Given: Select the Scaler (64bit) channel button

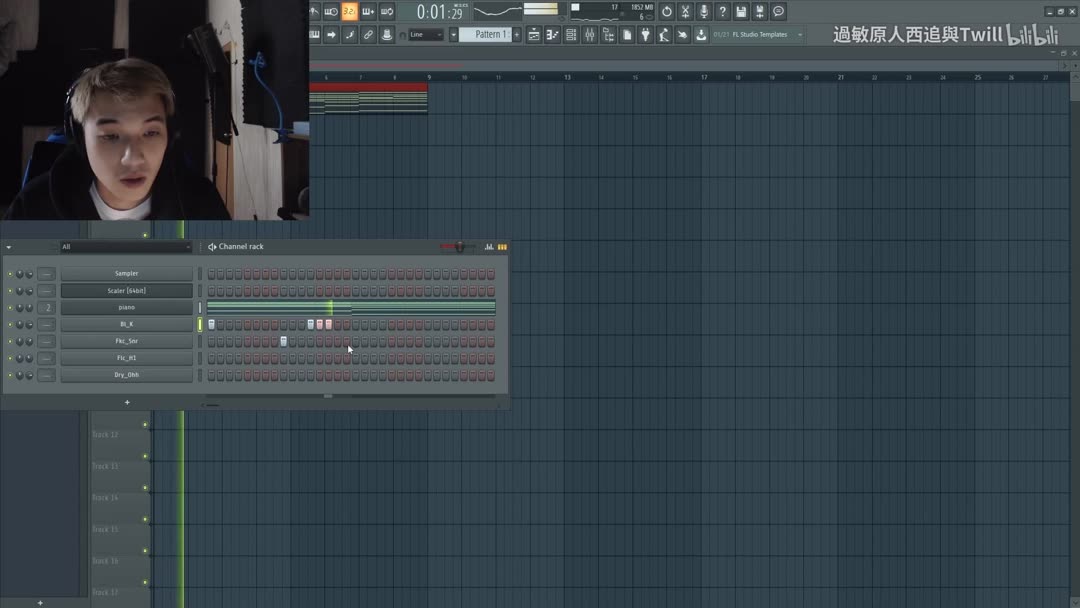Looking at the screenshot, I should point(128,290).
